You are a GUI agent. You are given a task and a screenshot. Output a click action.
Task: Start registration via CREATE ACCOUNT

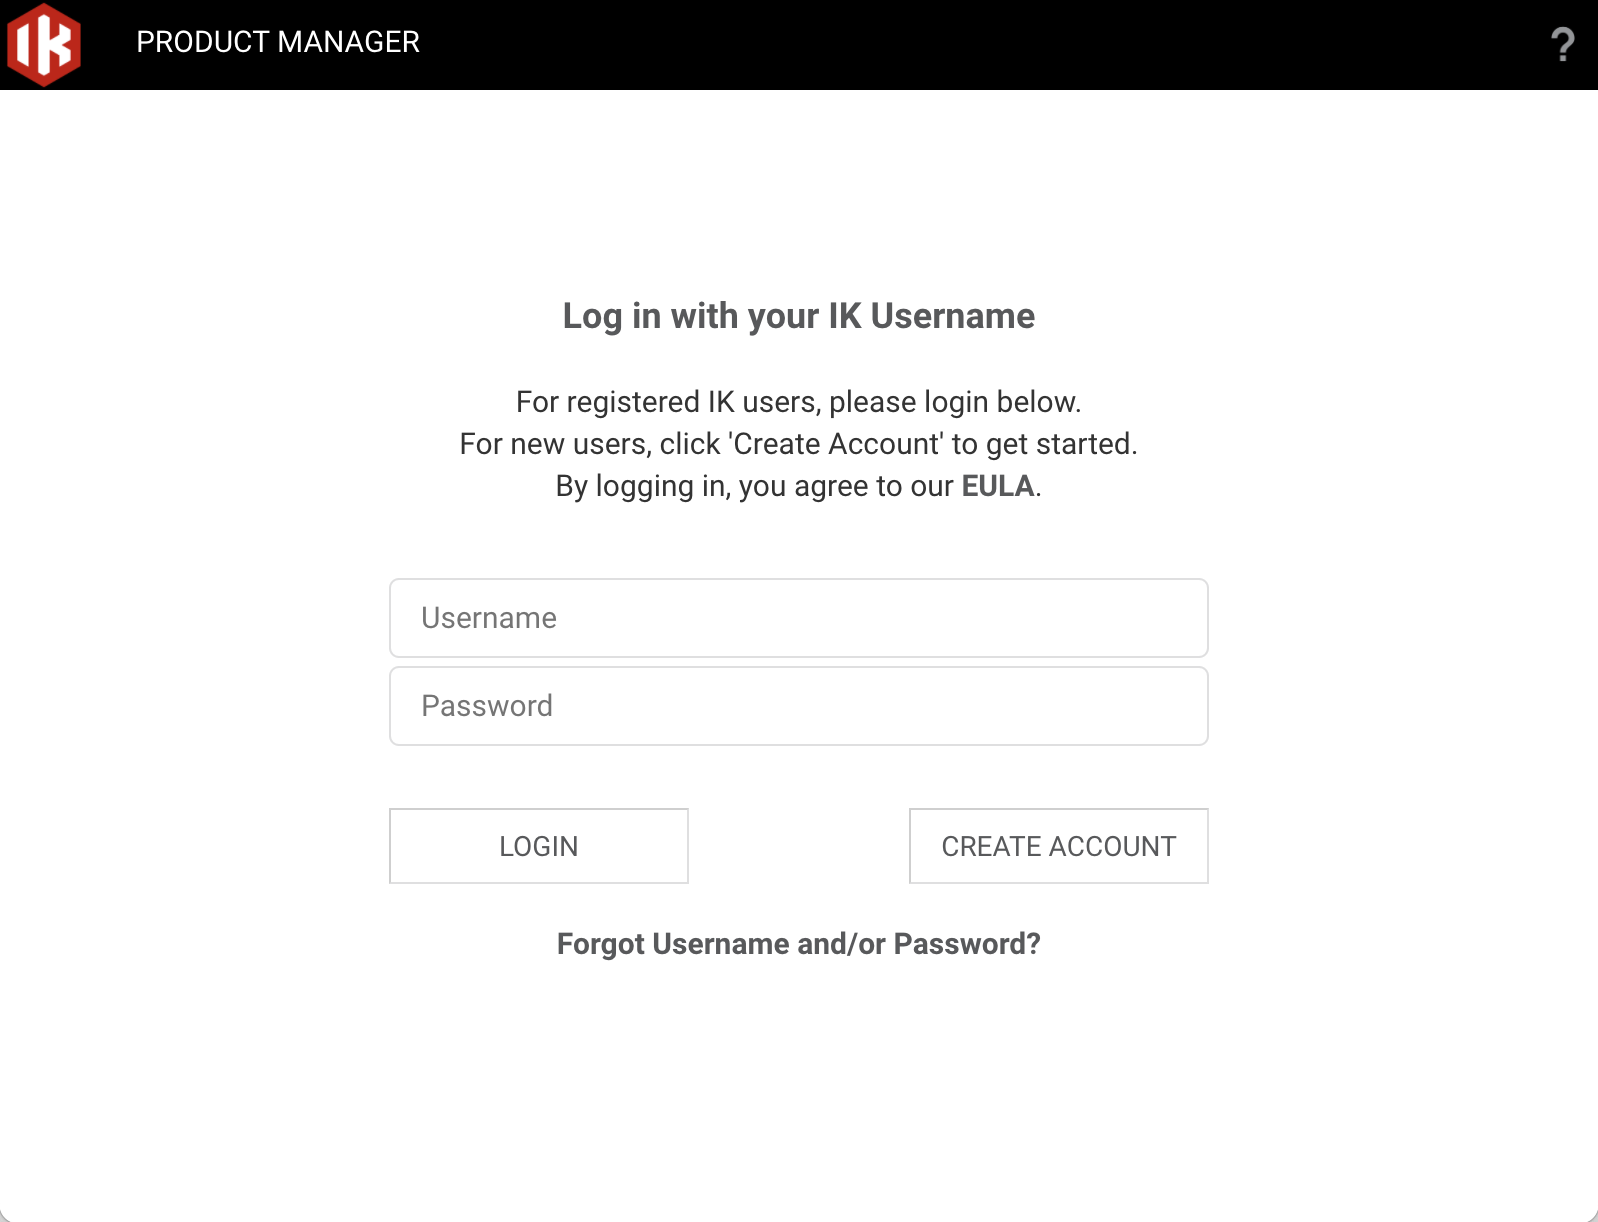pos(1058,846)
